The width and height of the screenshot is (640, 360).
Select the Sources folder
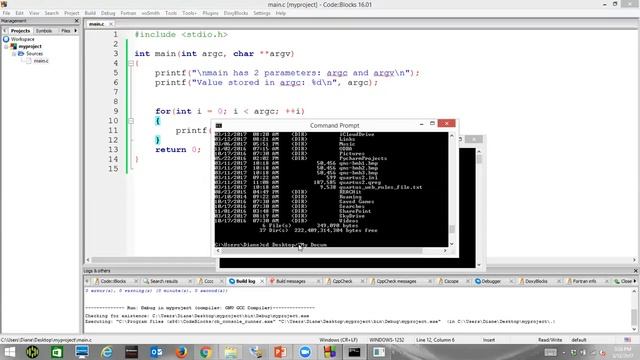point(34,53)
